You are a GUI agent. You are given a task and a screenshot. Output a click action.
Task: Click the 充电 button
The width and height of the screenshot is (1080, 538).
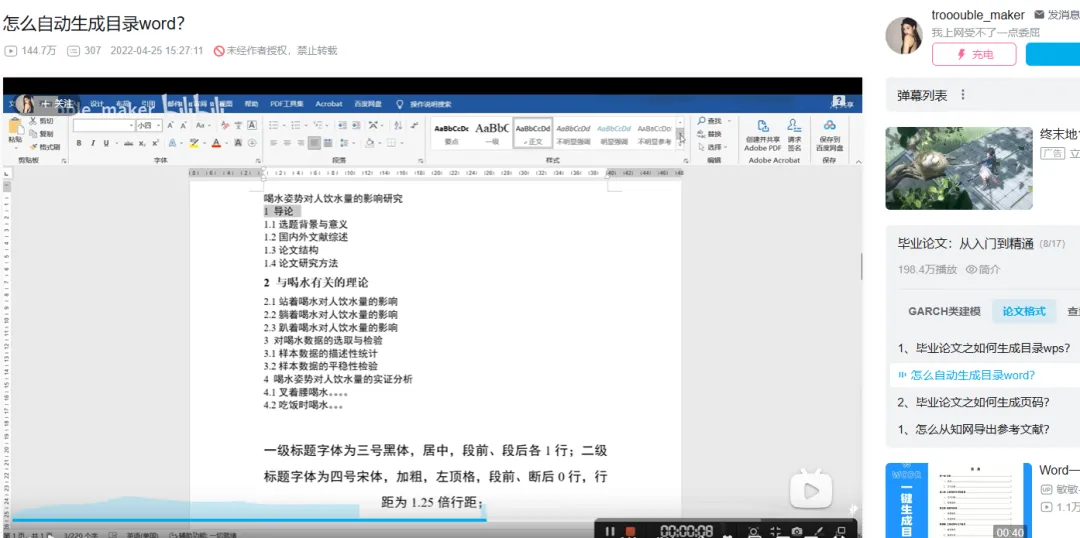pos(974,54)
